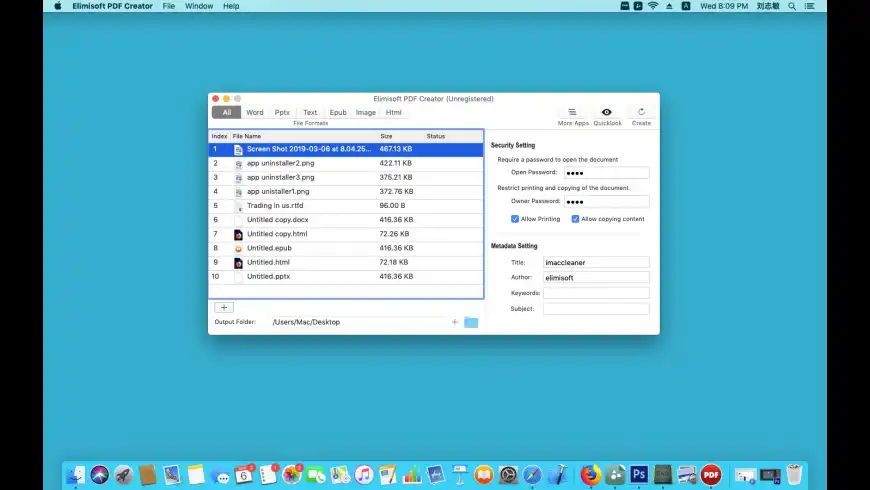The height and width of the screenshot is (490, 870).
Task: Select the Pptx file format tab
Action: [282, 112]
